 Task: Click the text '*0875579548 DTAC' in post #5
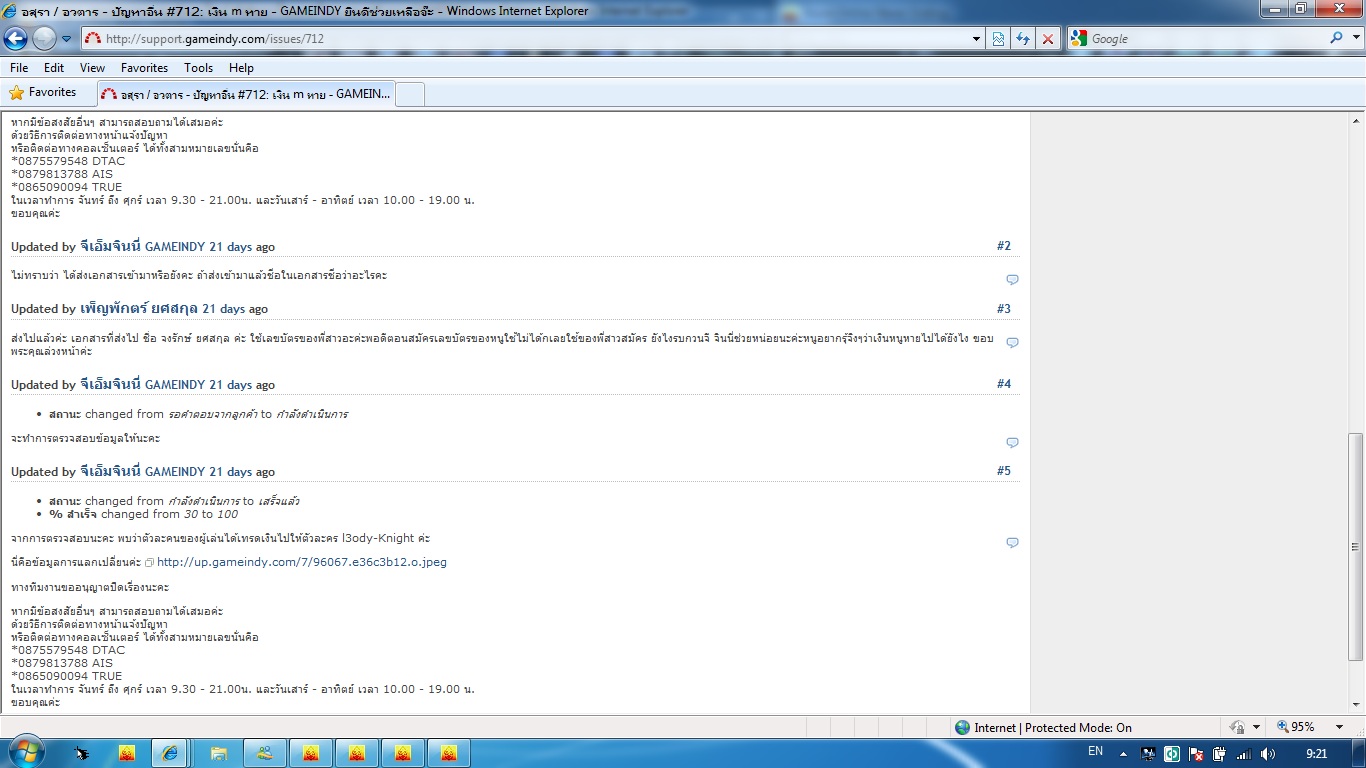(68, 650)
